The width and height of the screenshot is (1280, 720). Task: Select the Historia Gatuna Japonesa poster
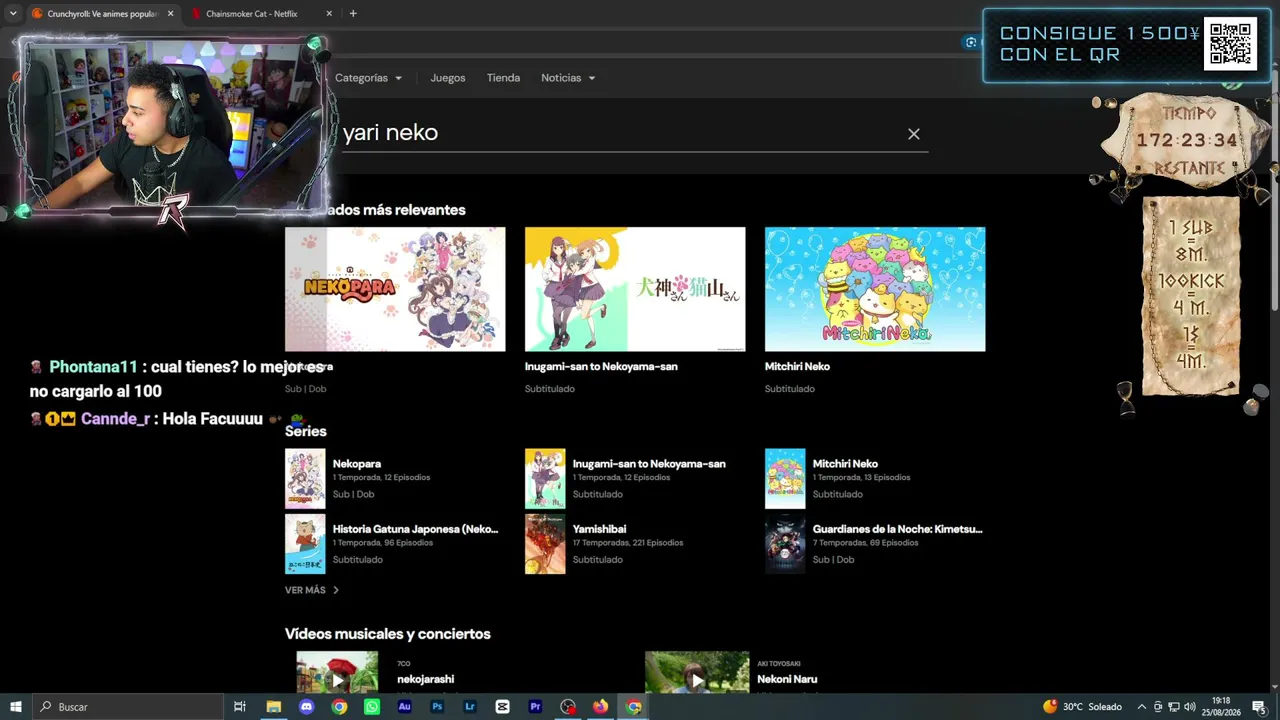point(305,544)
